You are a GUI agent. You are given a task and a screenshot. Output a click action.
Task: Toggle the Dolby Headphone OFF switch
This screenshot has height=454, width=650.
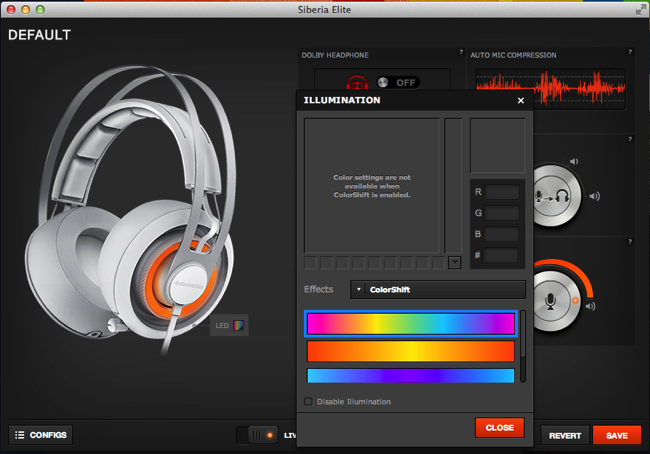point(398,83)
